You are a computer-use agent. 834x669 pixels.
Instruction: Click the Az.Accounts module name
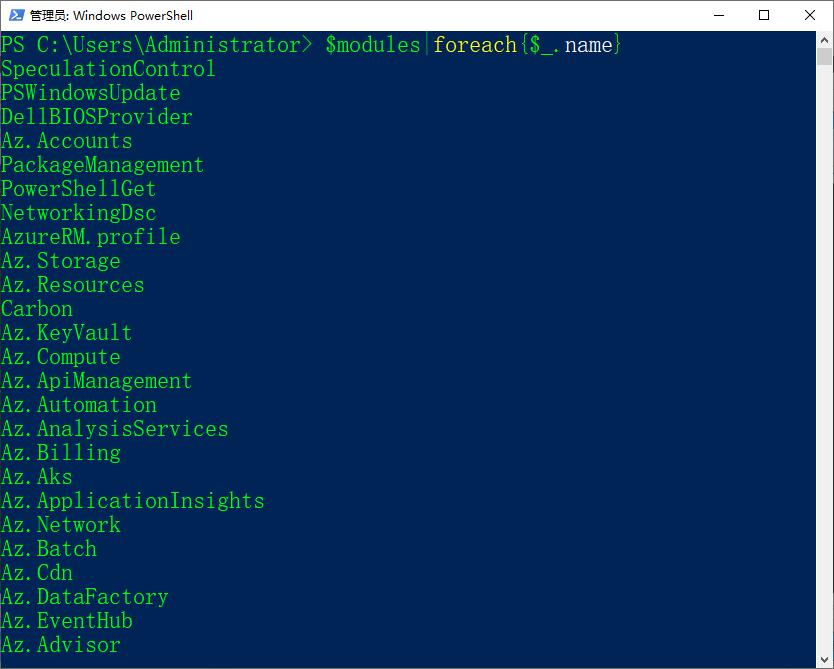(x=66, y=140)
